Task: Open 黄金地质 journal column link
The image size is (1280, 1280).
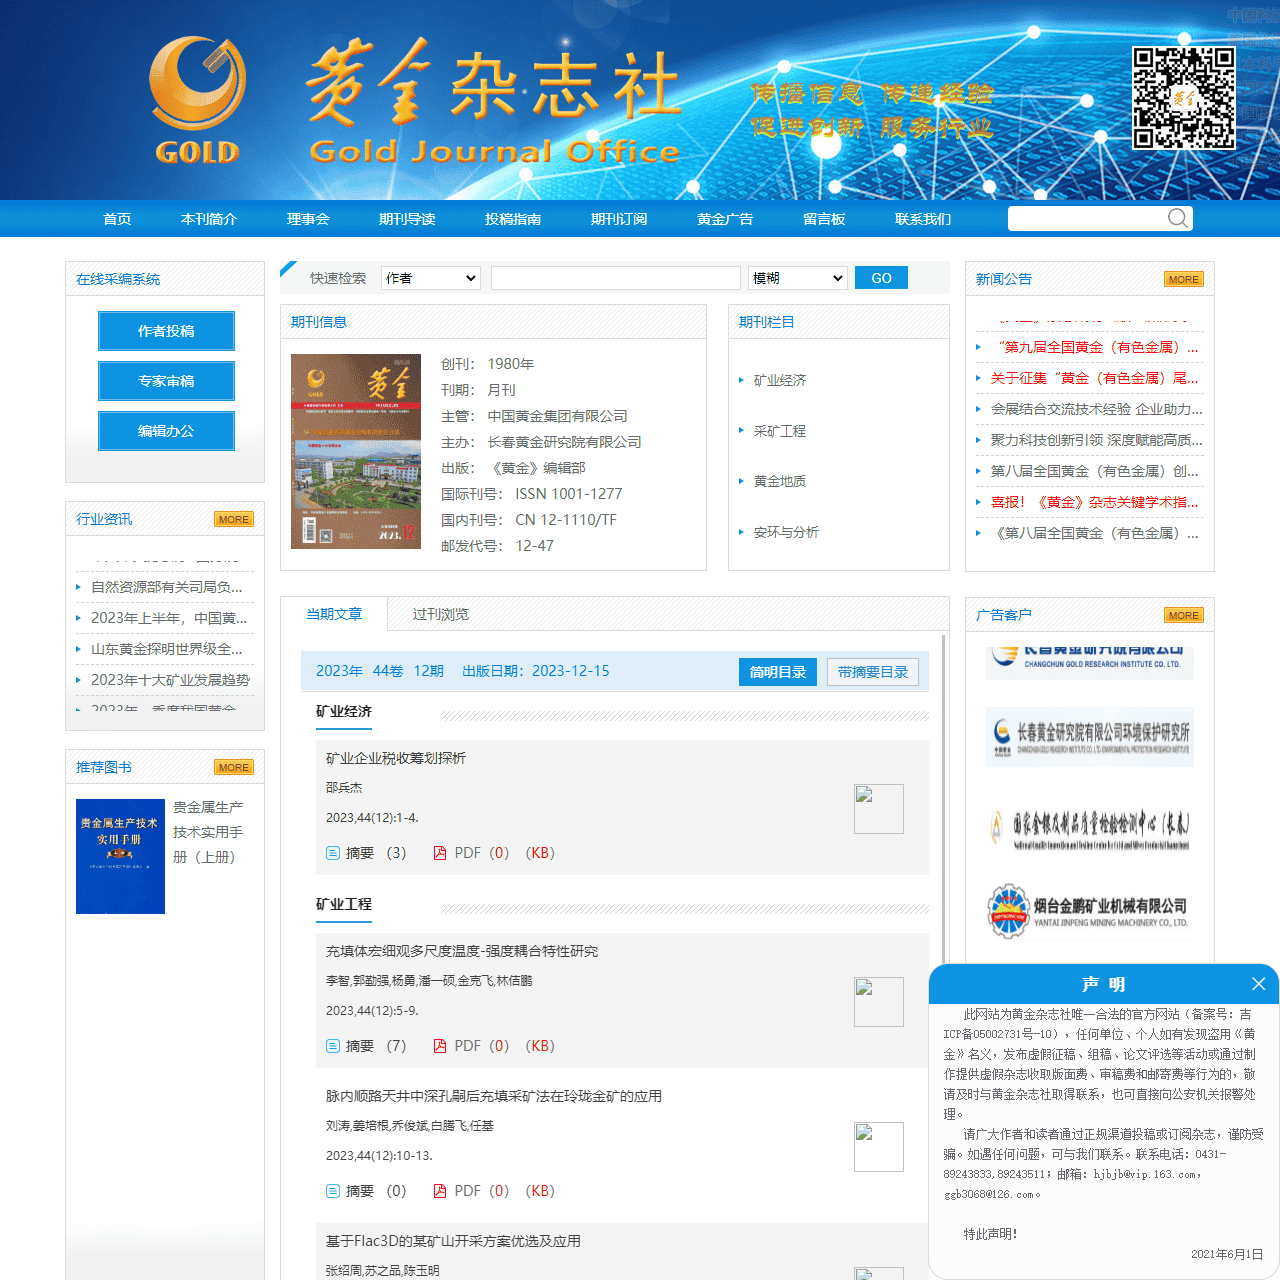Action: coord(780,481)
